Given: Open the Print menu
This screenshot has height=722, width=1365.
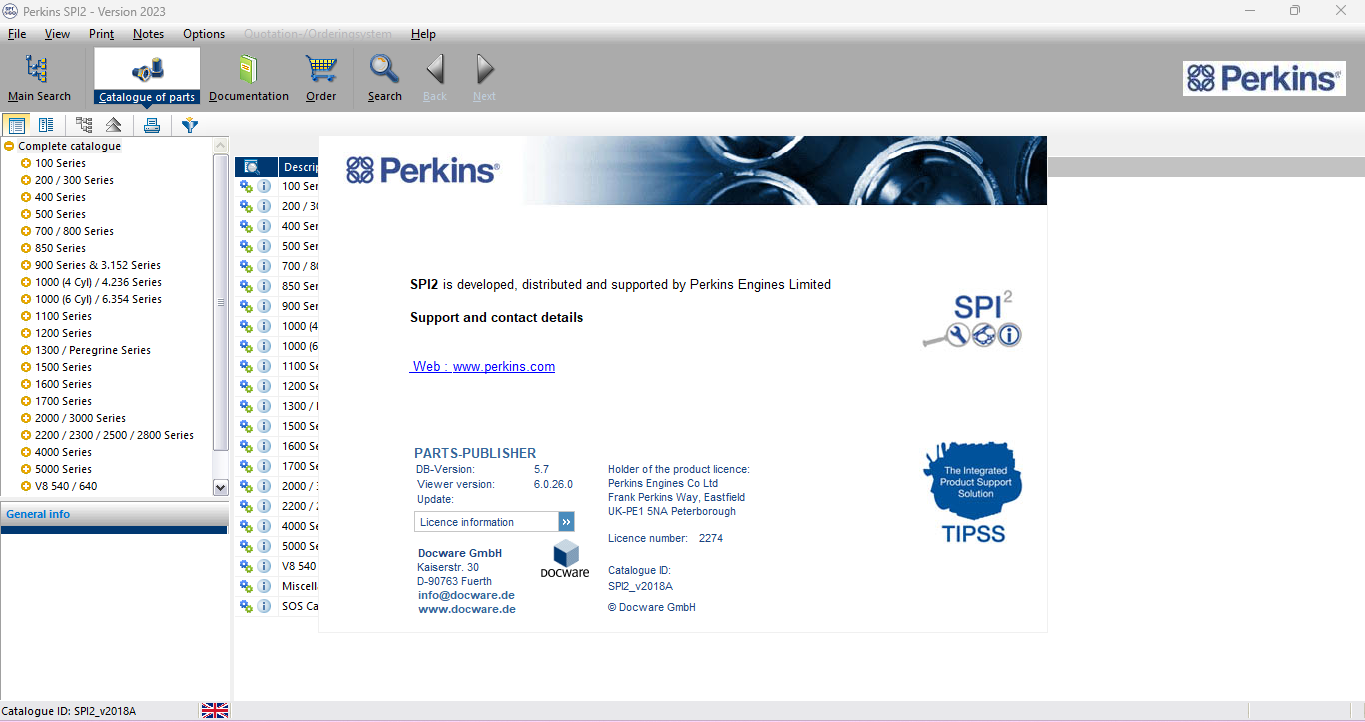Looking at the screenshot, I should 102,34.
